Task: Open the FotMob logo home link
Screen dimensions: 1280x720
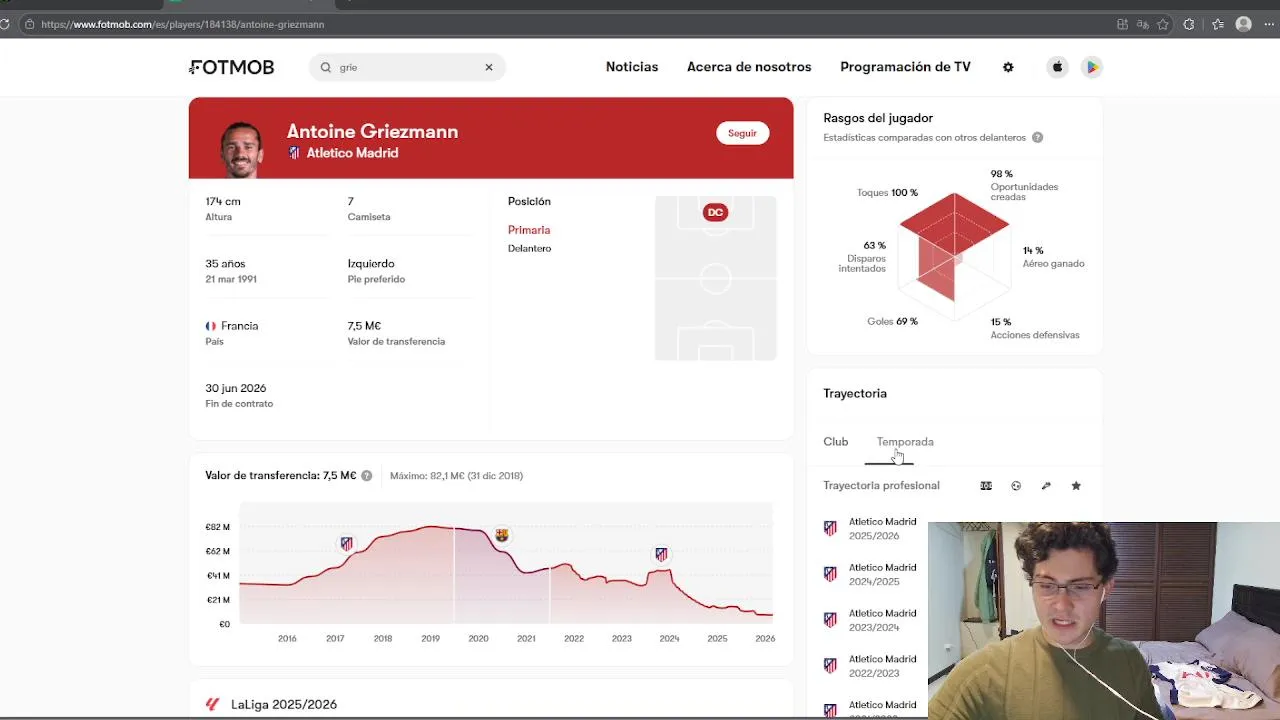Action: 231,67
